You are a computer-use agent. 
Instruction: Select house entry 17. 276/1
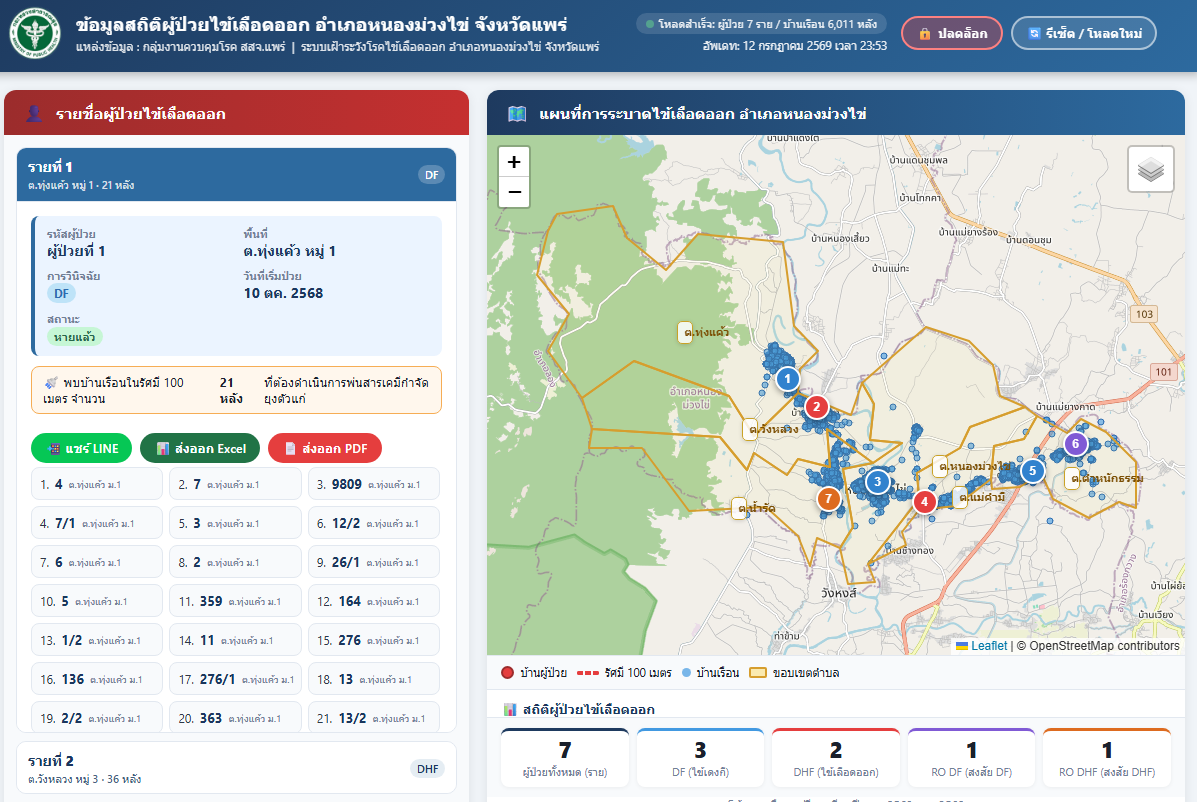[x=235, y=678]
